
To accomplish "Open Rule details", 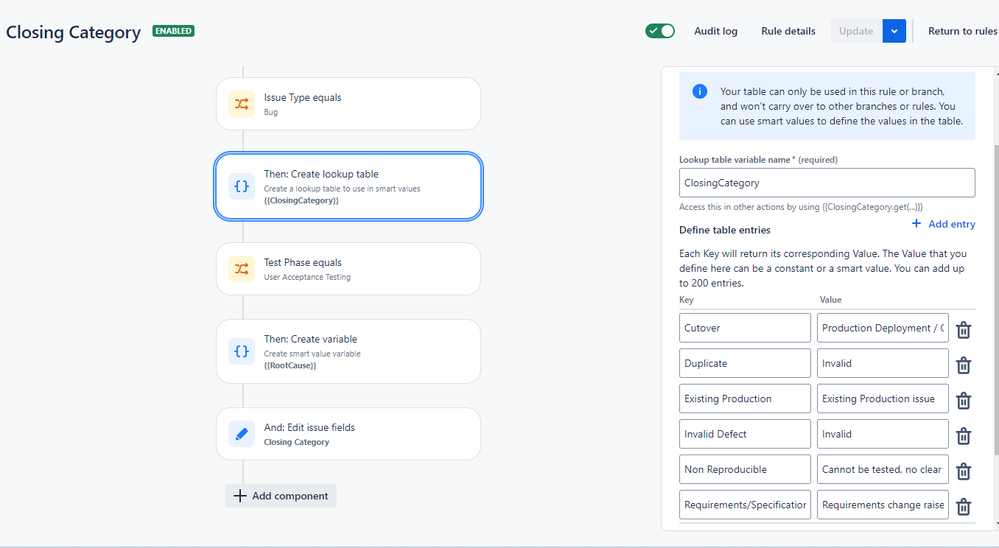I will [x=788, y=31].
